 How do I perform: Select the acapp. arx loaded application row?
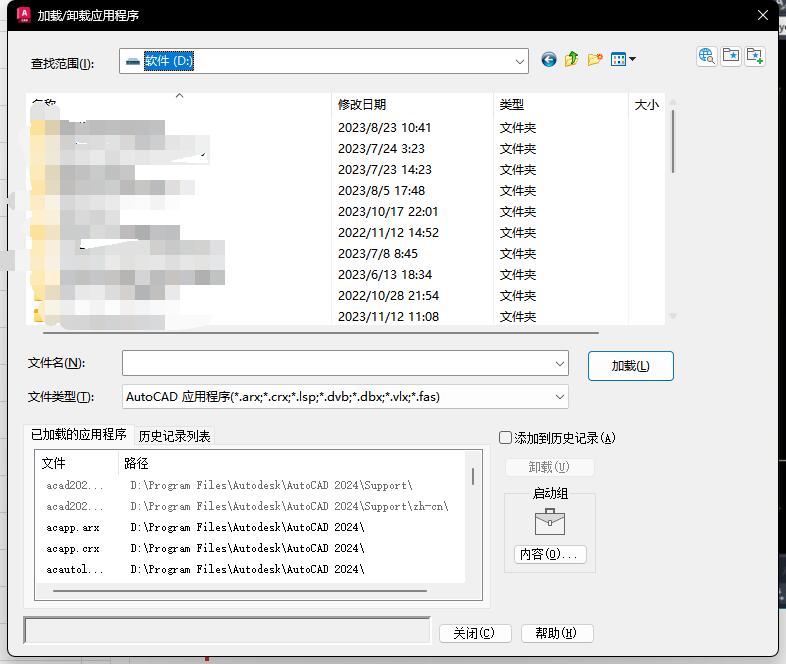(251, 527)
